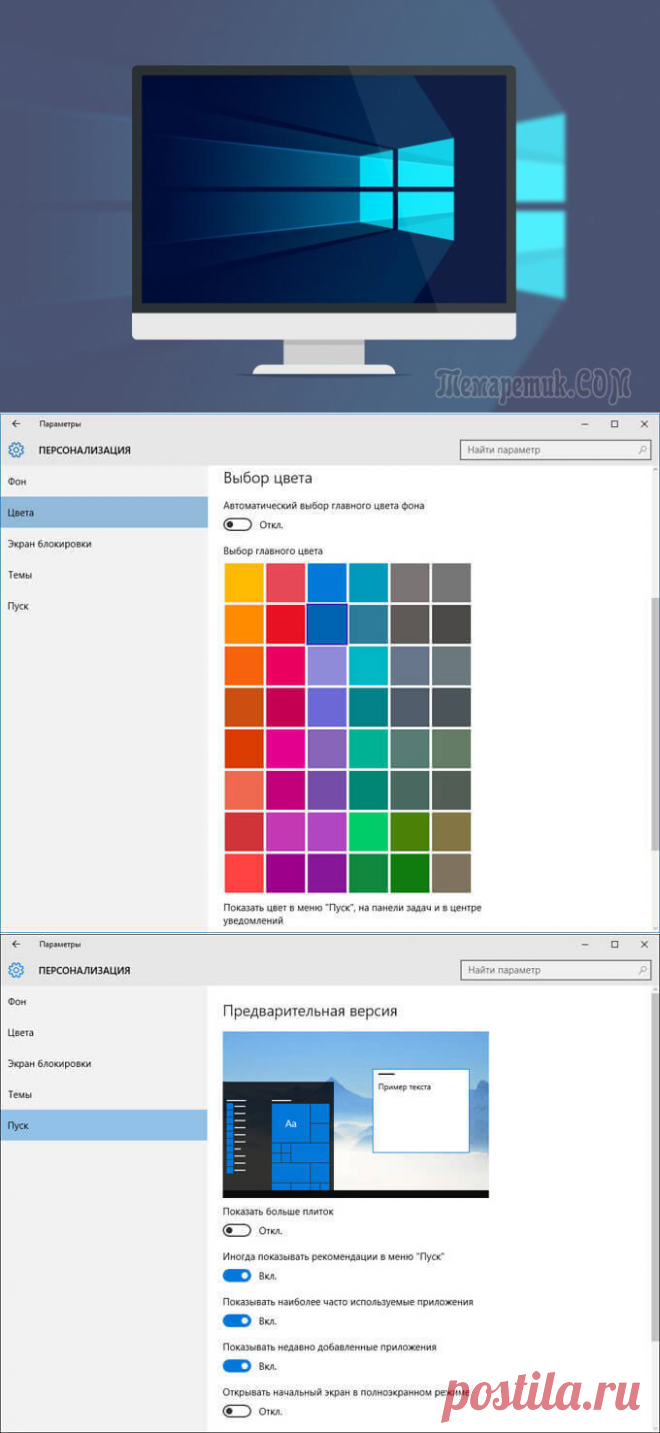Select Цвета in the lower window's sidebar

104,1032
